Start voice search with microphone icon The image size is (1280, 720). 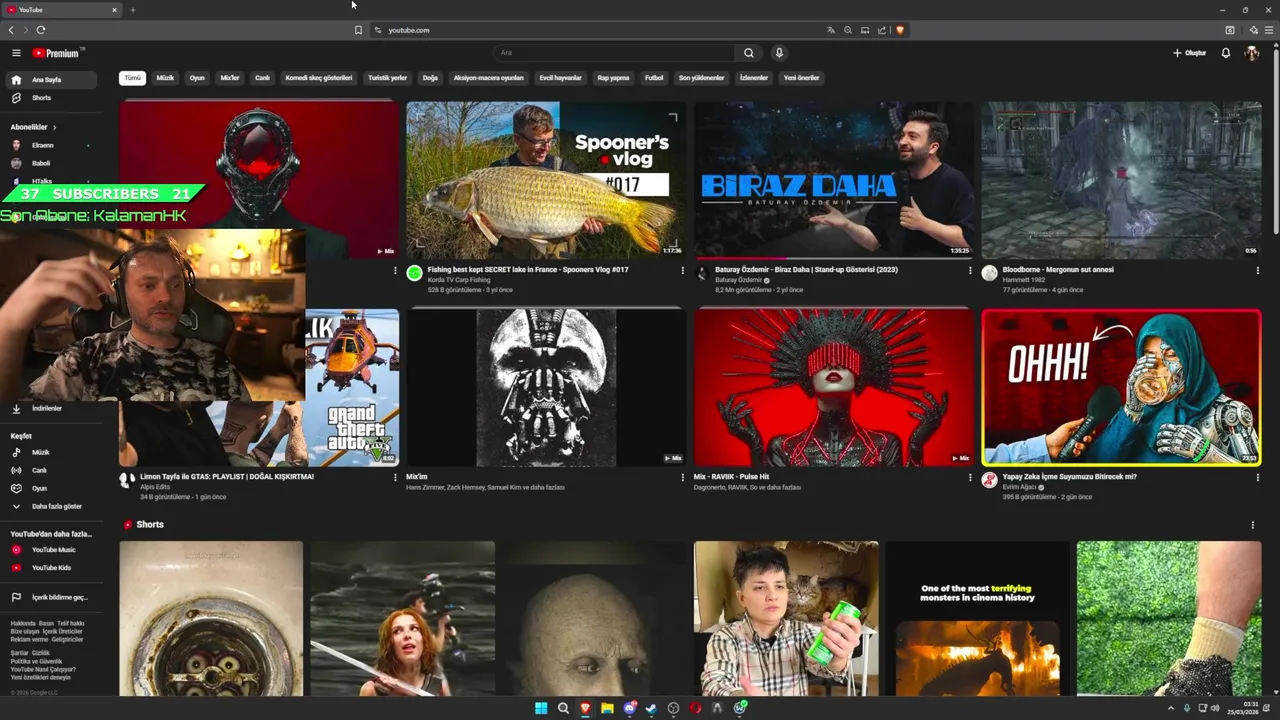(x=779, y=53)
